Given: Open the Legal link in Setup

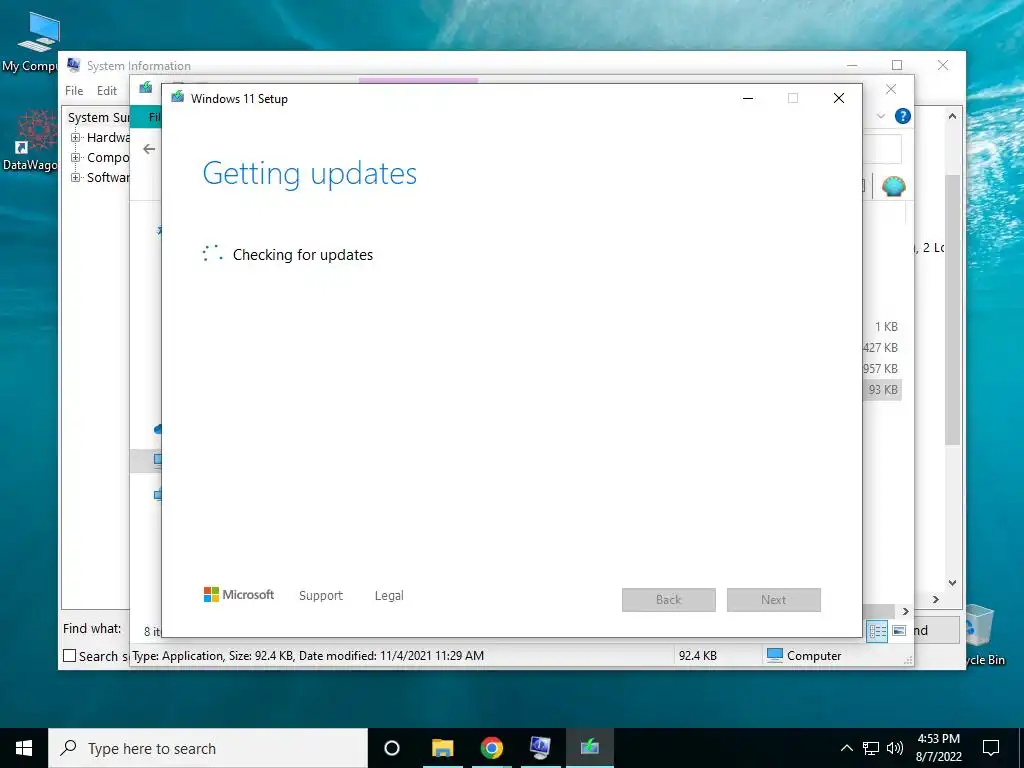Looking at the screenshot, I should (389, 596).
